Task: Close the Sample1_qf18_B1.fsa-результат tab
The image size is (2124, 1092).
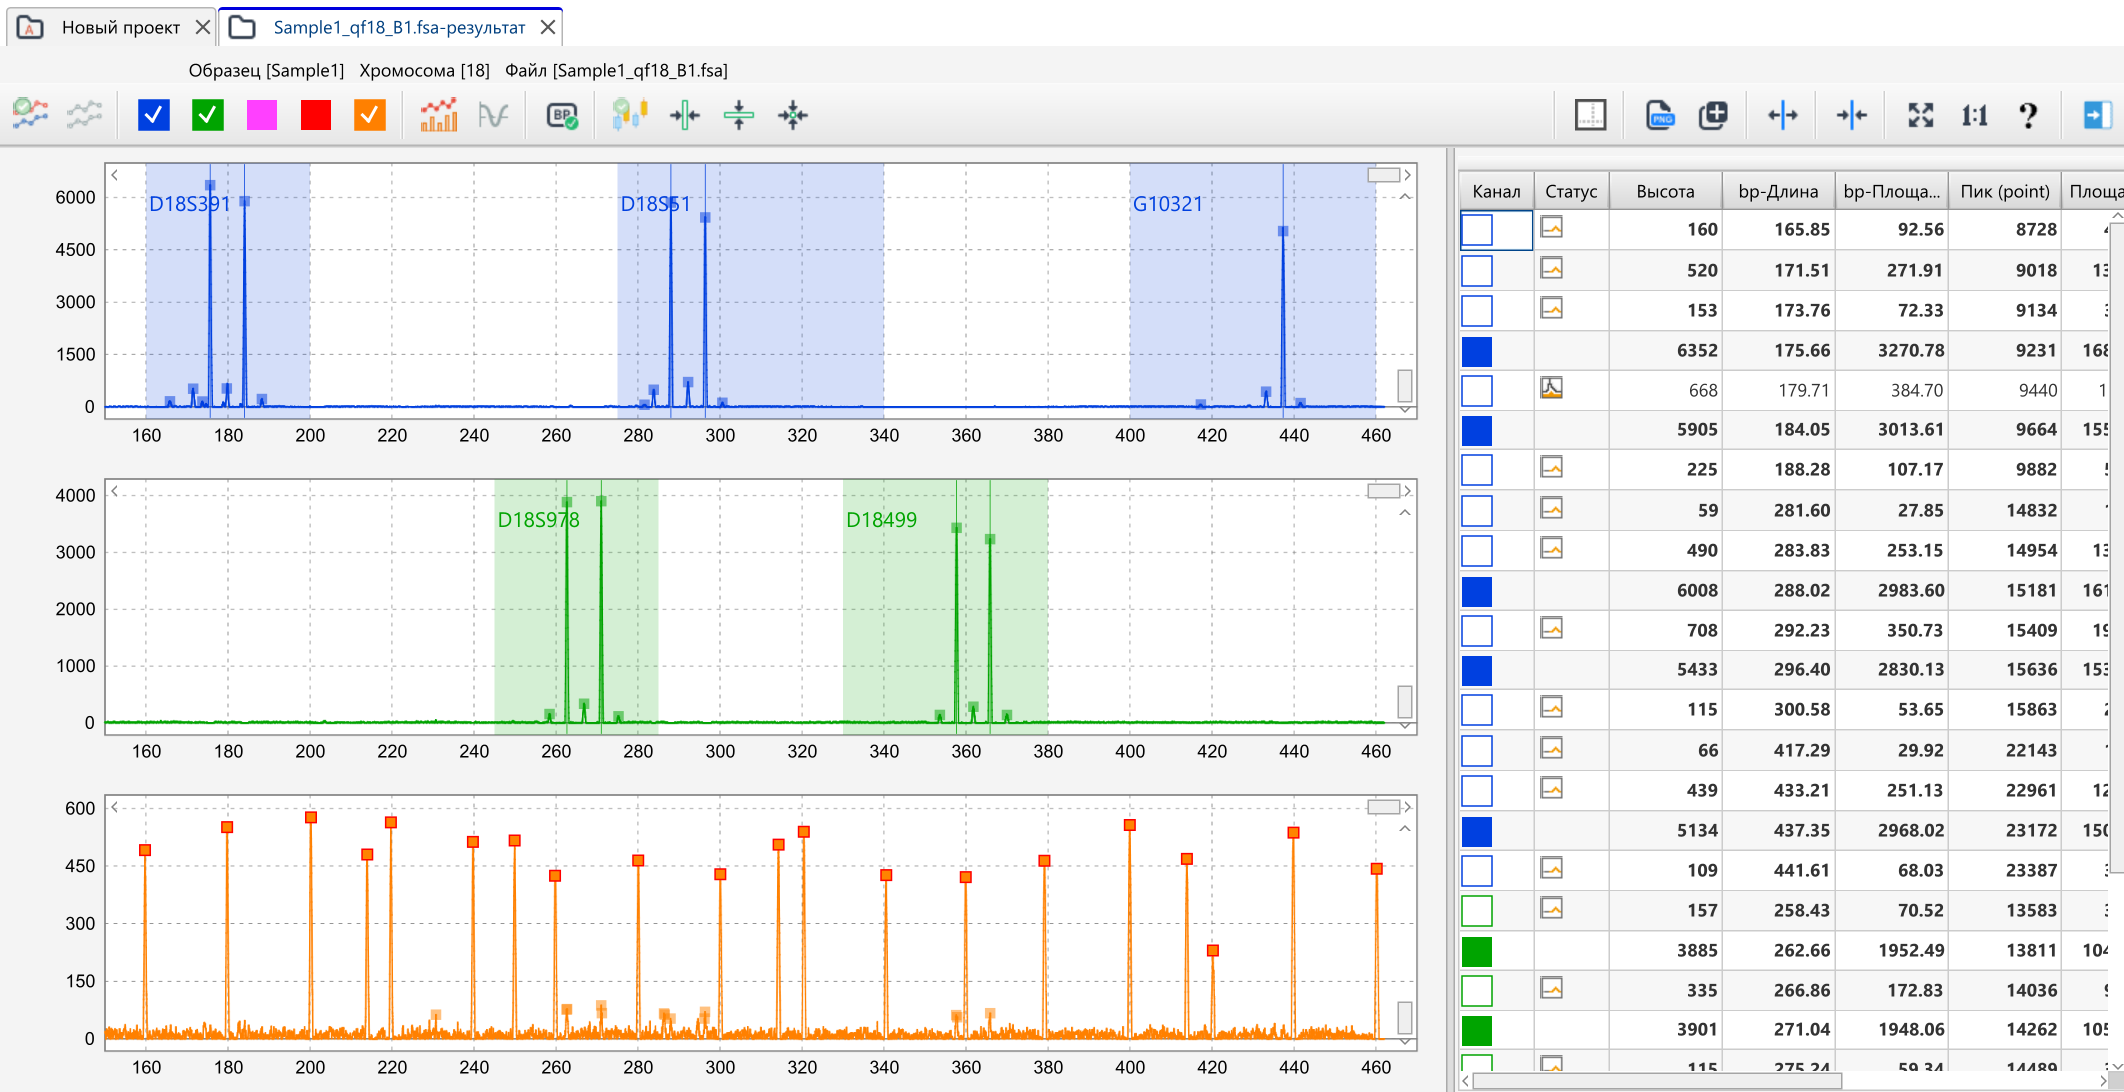Action: click(x=548, y=27)
